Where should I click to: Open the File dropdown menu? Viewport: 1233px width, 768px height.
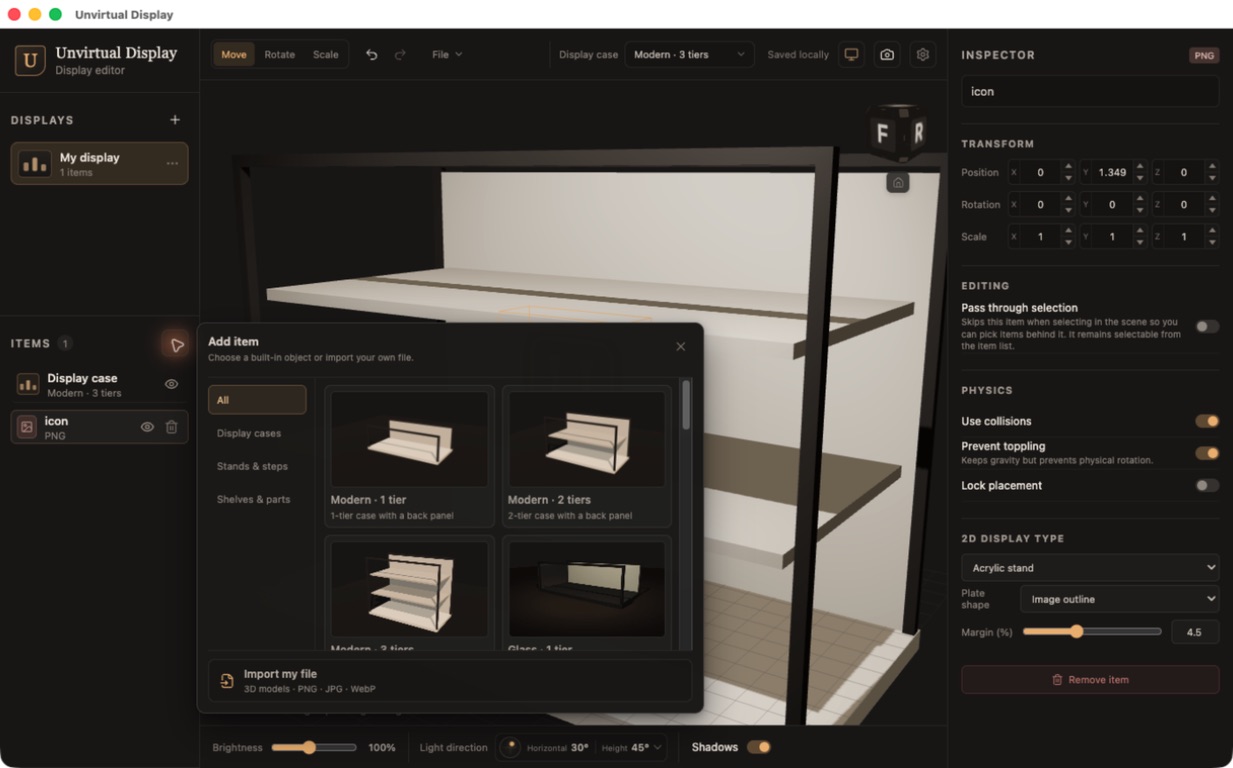click(447, 55)
